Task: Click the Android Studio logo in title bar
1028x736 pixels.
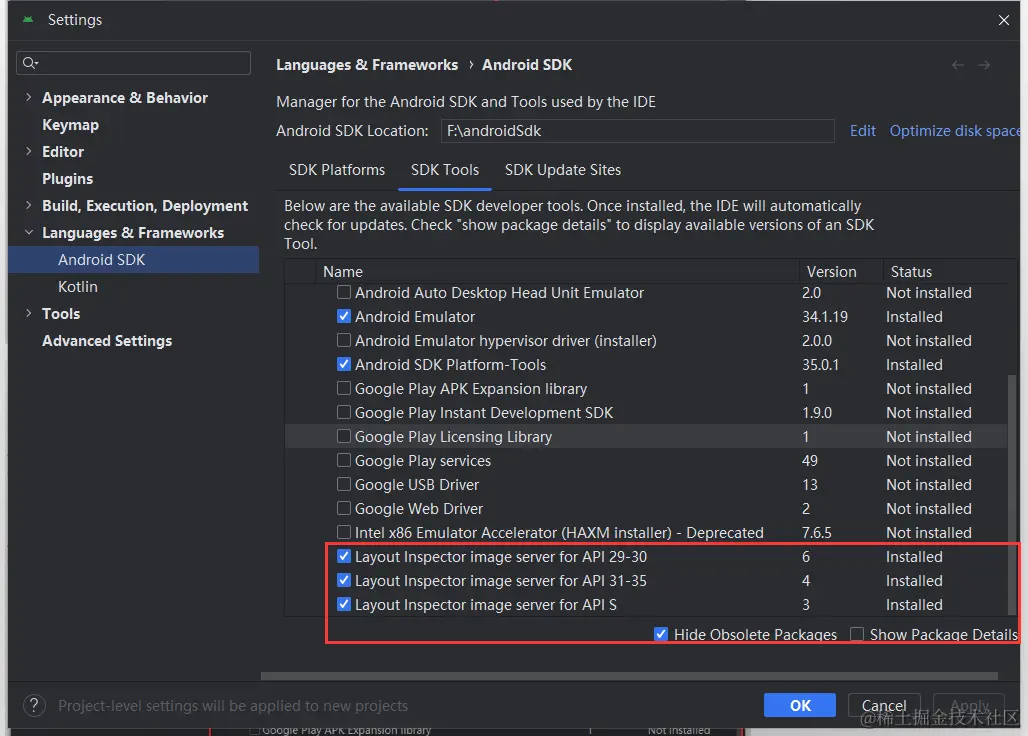Action: 28,20
